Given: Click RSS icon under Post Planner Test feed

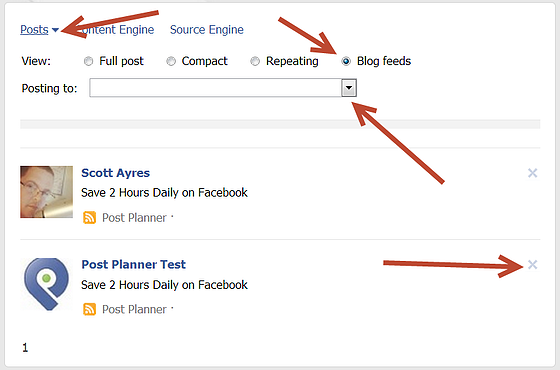Looking at the screenshot, I should click(x=89, y=309).
